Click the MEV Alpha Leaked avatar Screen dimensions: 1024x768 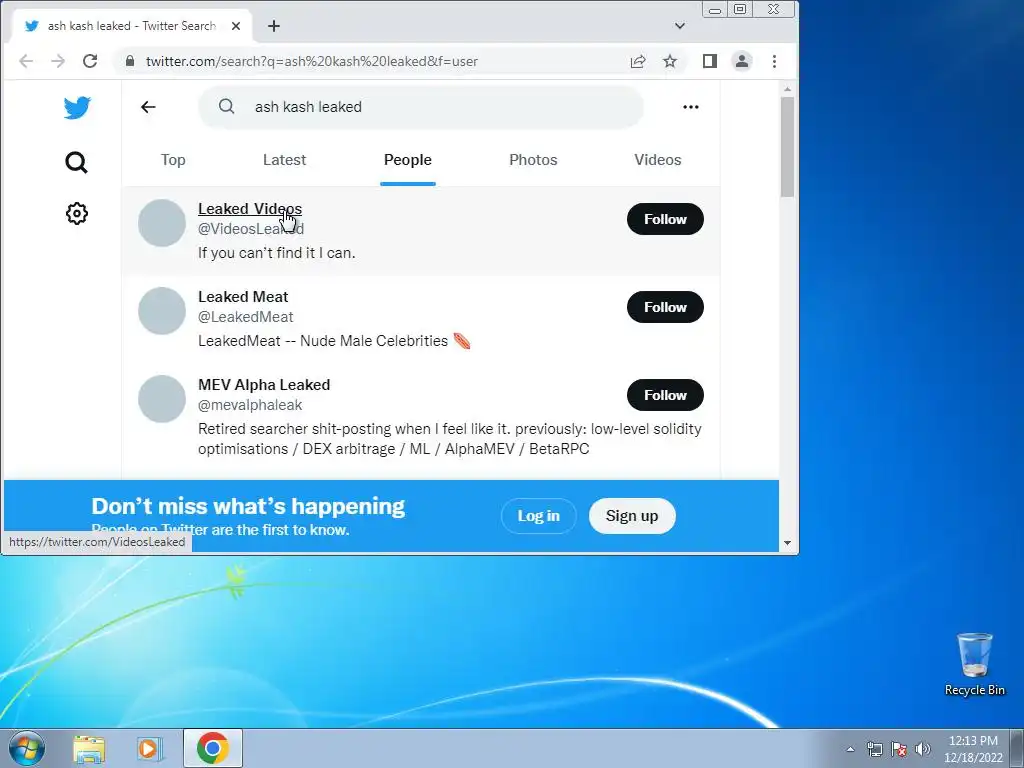[162, 399]
